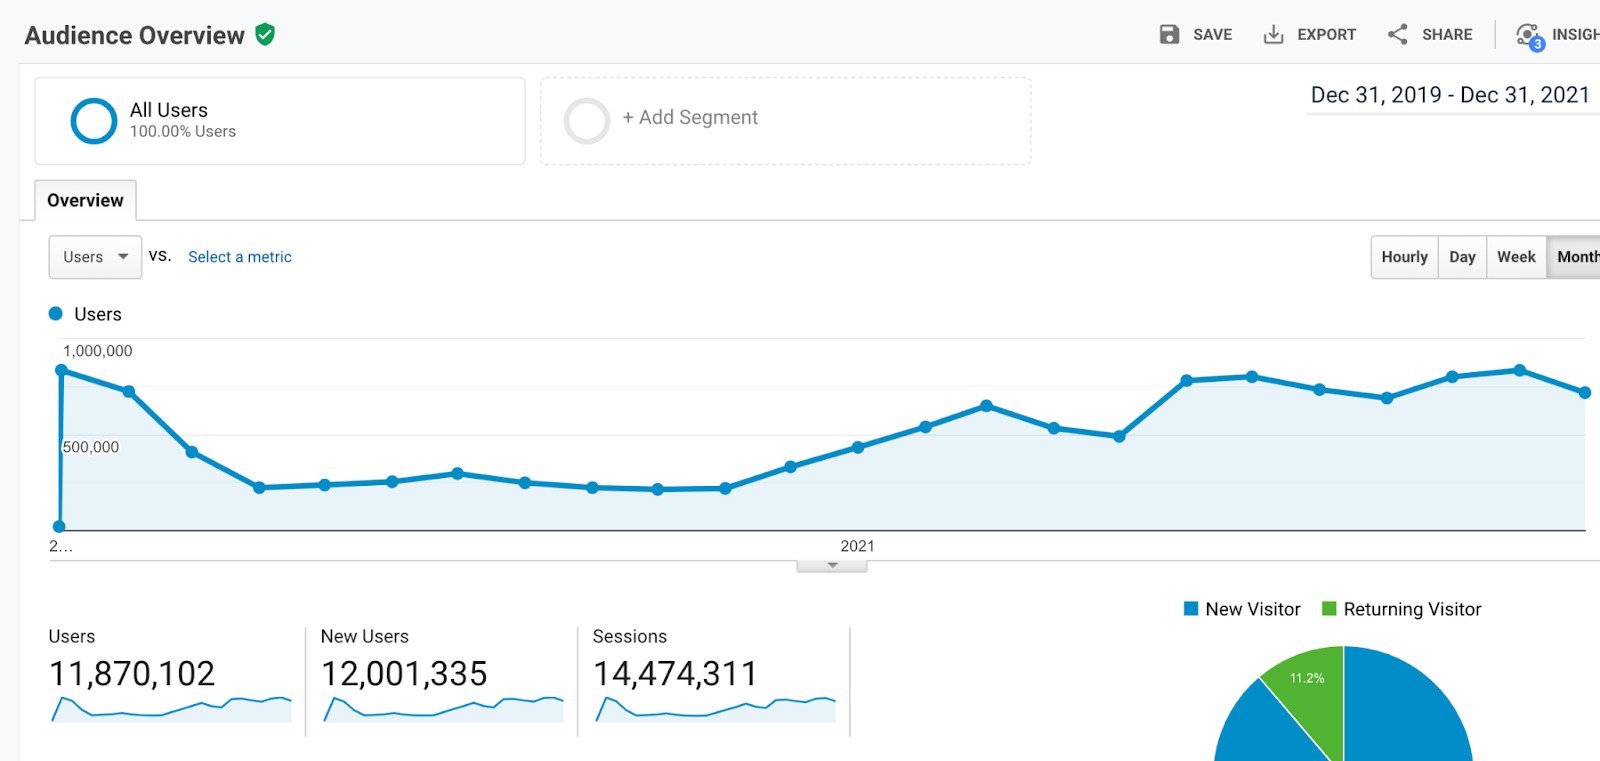
Task: Set the chart interval to Month
Action: click(1574, 257)
